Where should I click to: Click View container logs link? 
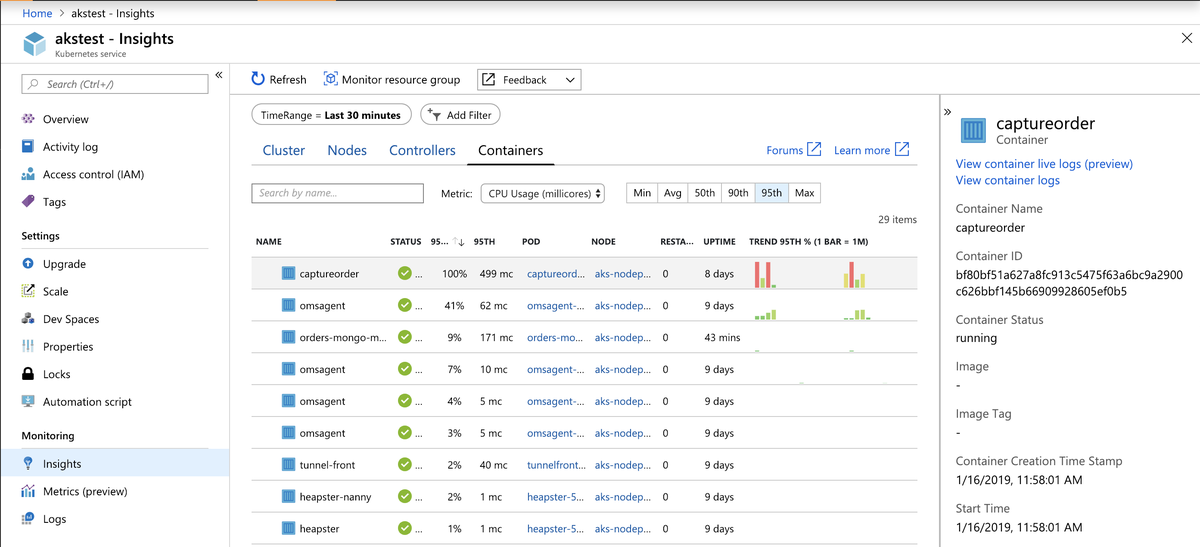[x=1007, y=180]
